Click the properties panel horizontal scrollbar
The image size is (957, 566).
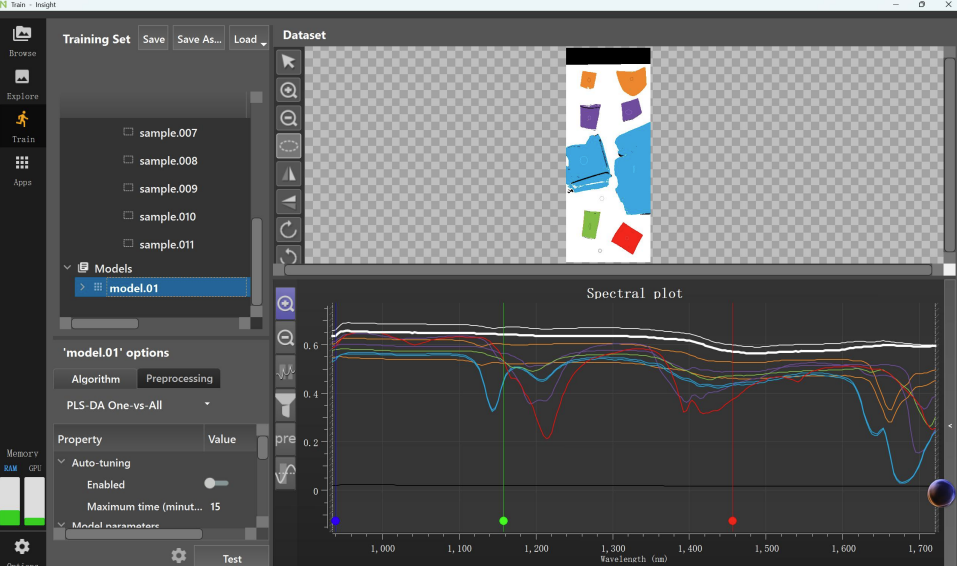tap(134, 534)
